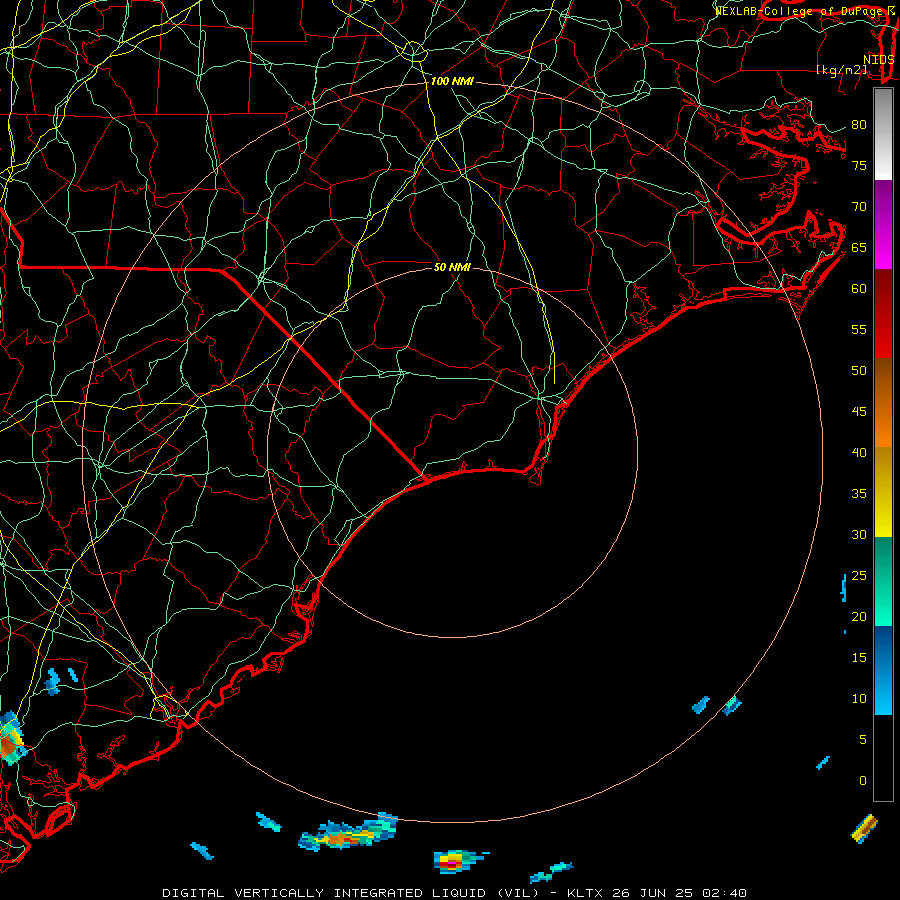
Task: Click the 35 value on the VIL scale
Action: point(859,494)
